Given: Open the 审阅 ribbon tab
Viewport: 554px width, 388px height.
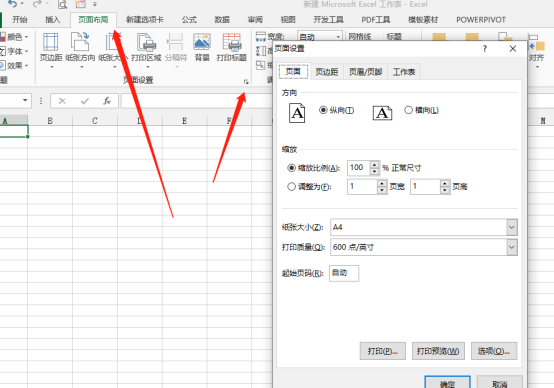Looking at the screenshot, I should click(255, 20).
